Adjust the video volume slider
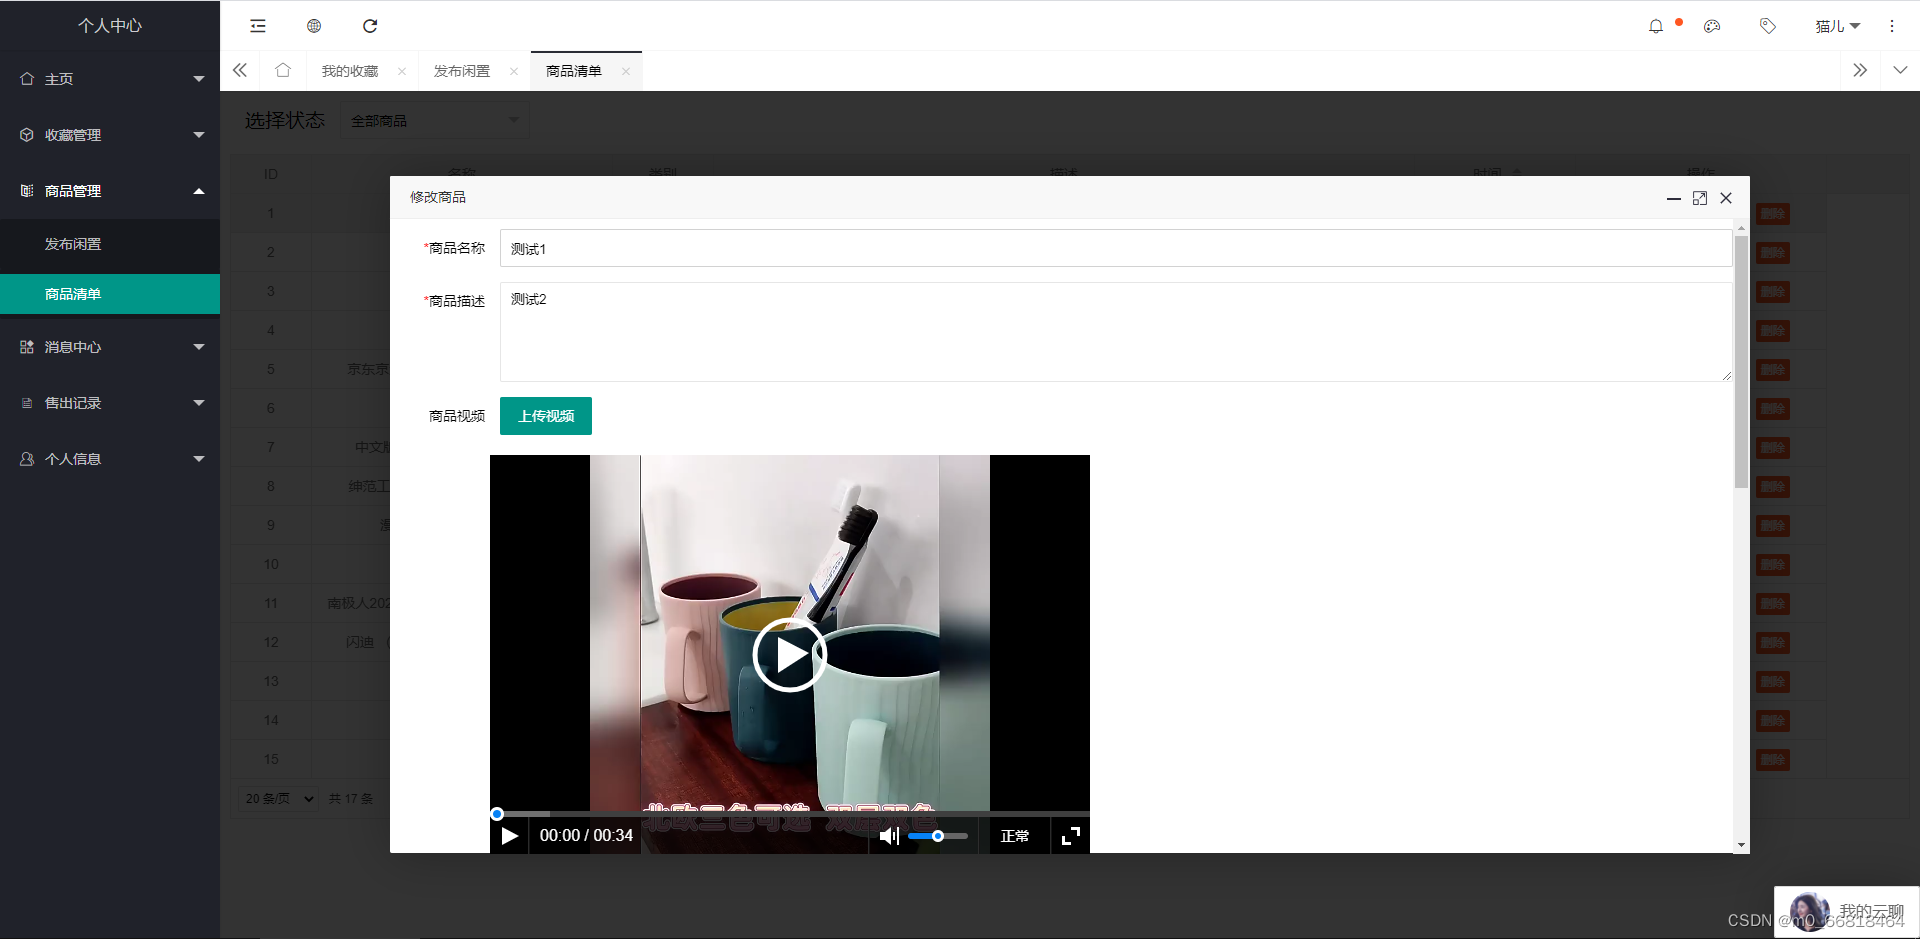The width and height of the screenshot is (1920, 939). [938, 836]
